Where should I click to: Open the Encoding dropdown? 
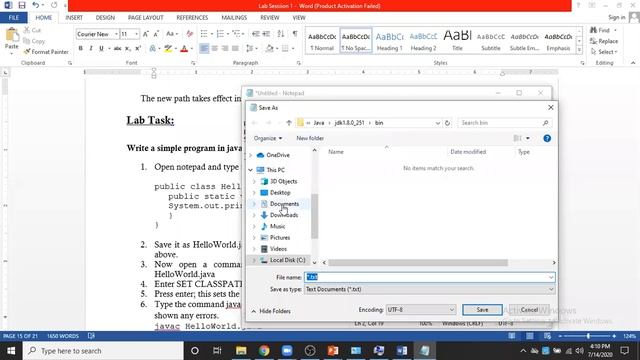click(x=452, y=310)
